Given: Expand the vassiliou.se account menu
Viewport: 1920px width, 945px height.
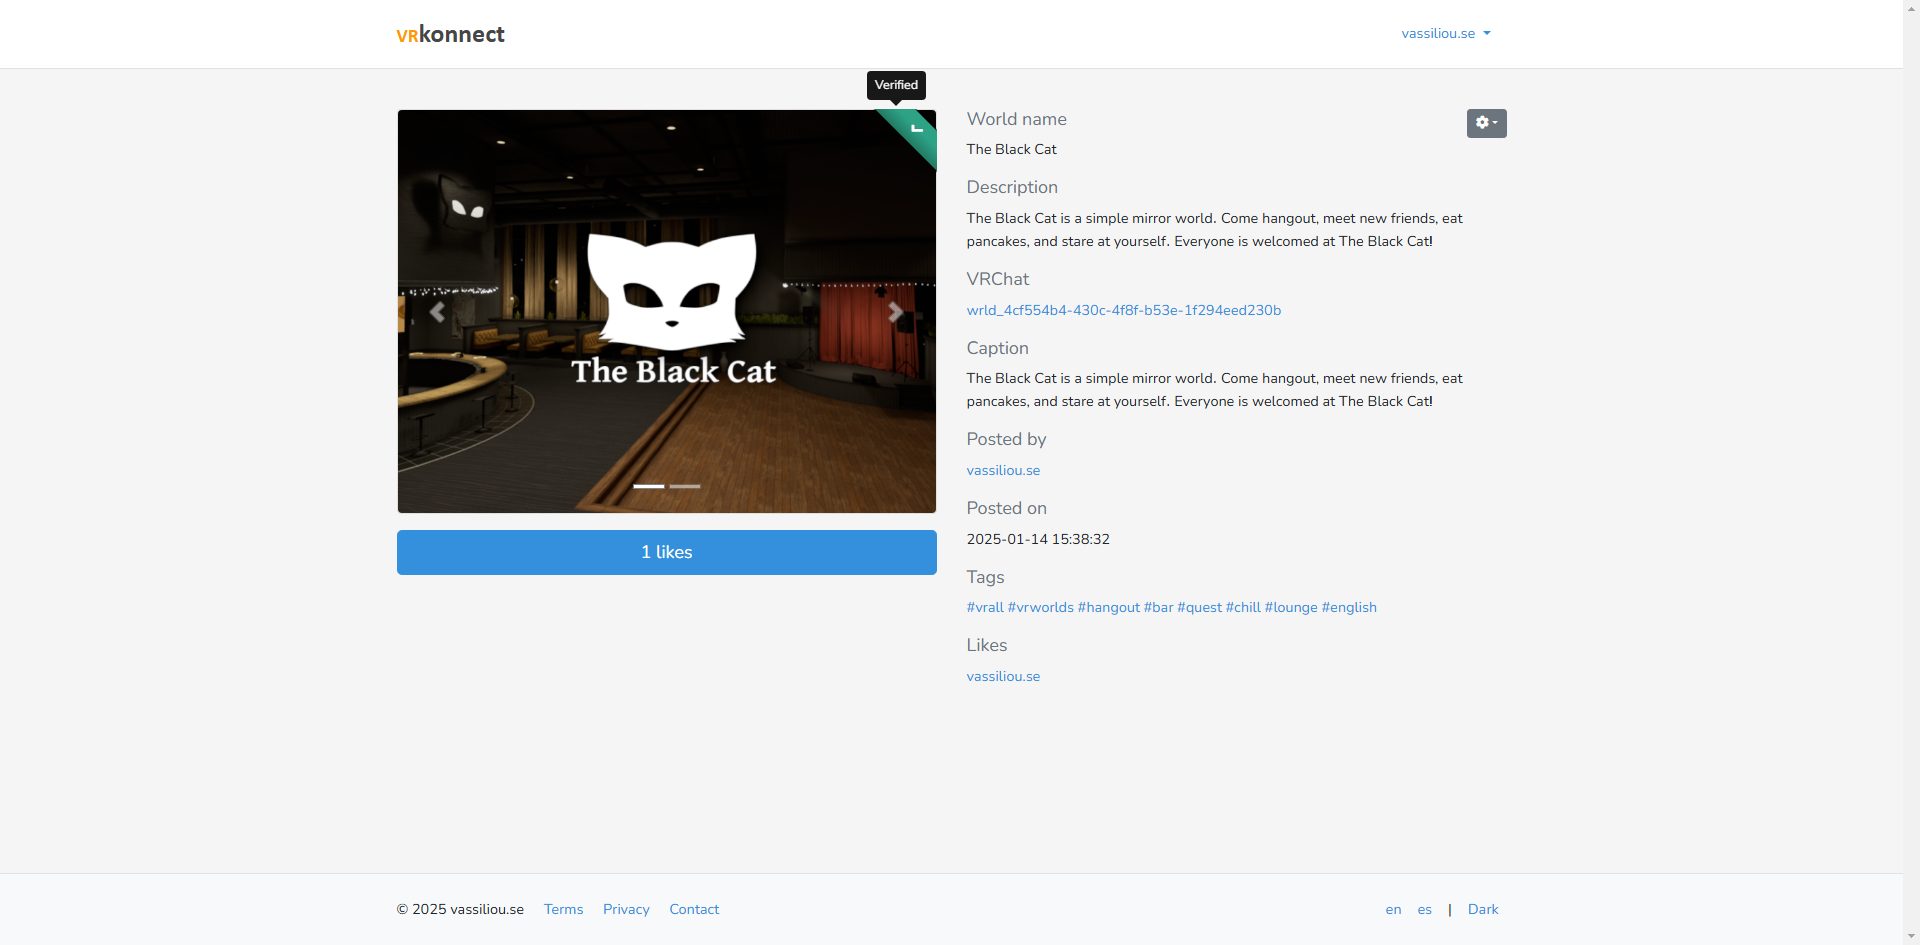Looking at the screenshot, I should (x=1445, y=34).
